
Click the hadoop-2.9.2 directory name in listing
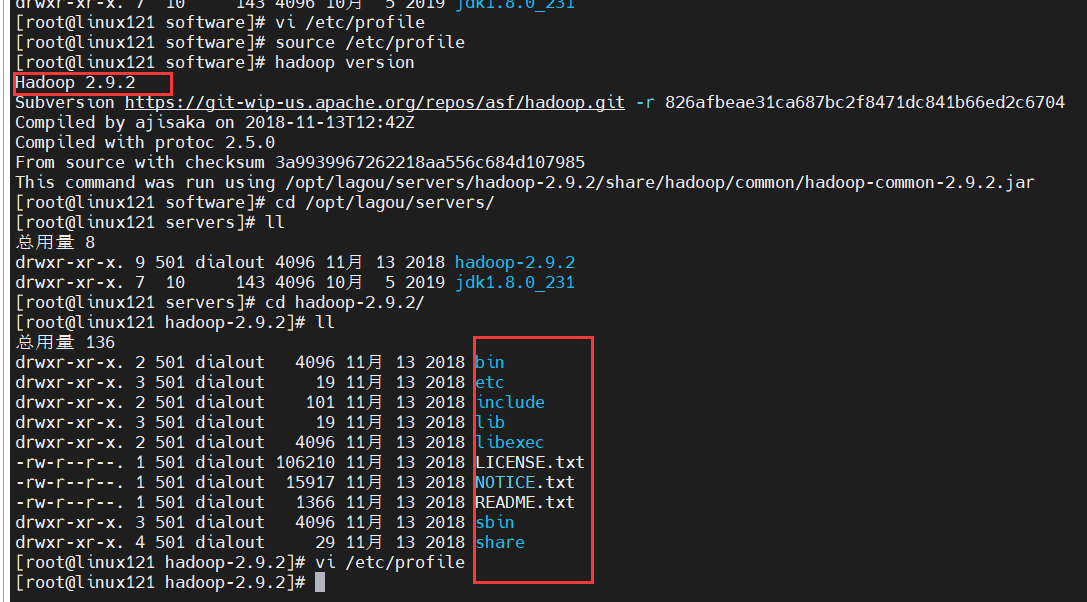pos(515,263)
